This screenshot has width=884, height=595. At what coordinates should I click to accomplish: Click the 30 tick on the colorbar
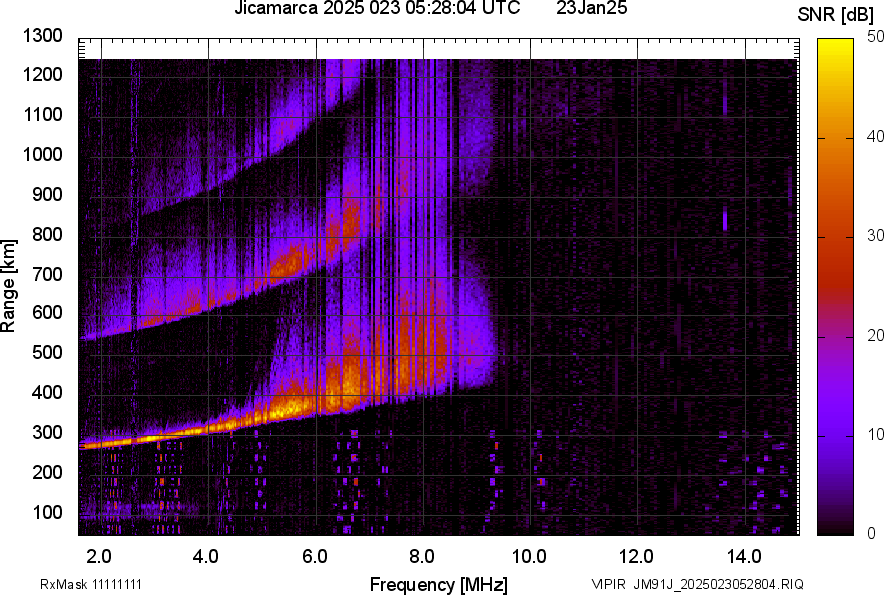coord(876,236)
